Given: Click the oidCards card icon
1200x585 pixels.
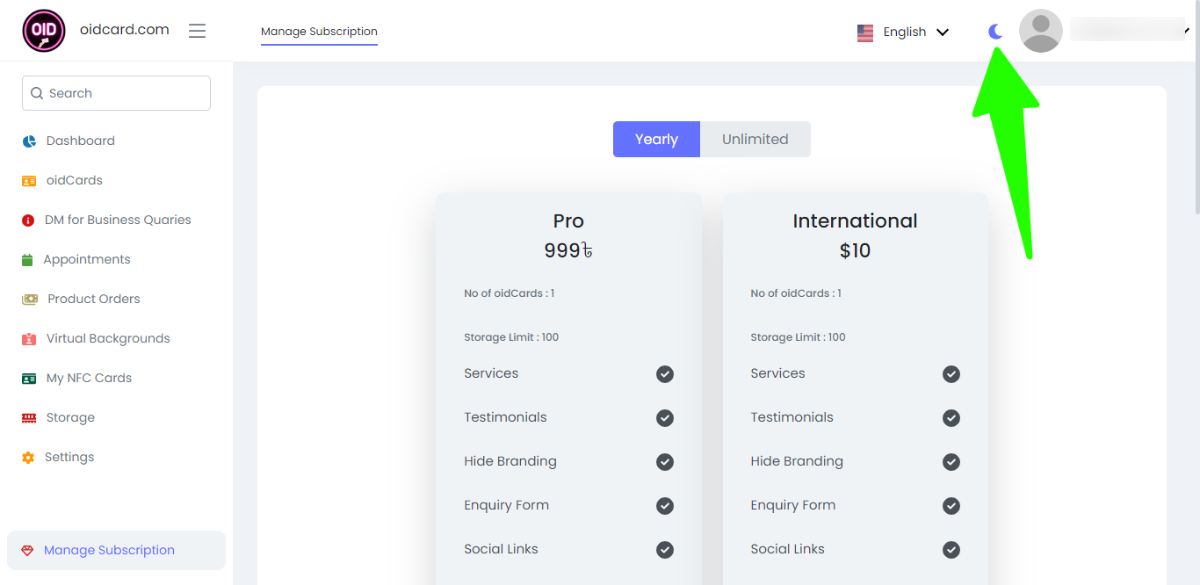Looking at the screenshot, I should pos(29,181).
